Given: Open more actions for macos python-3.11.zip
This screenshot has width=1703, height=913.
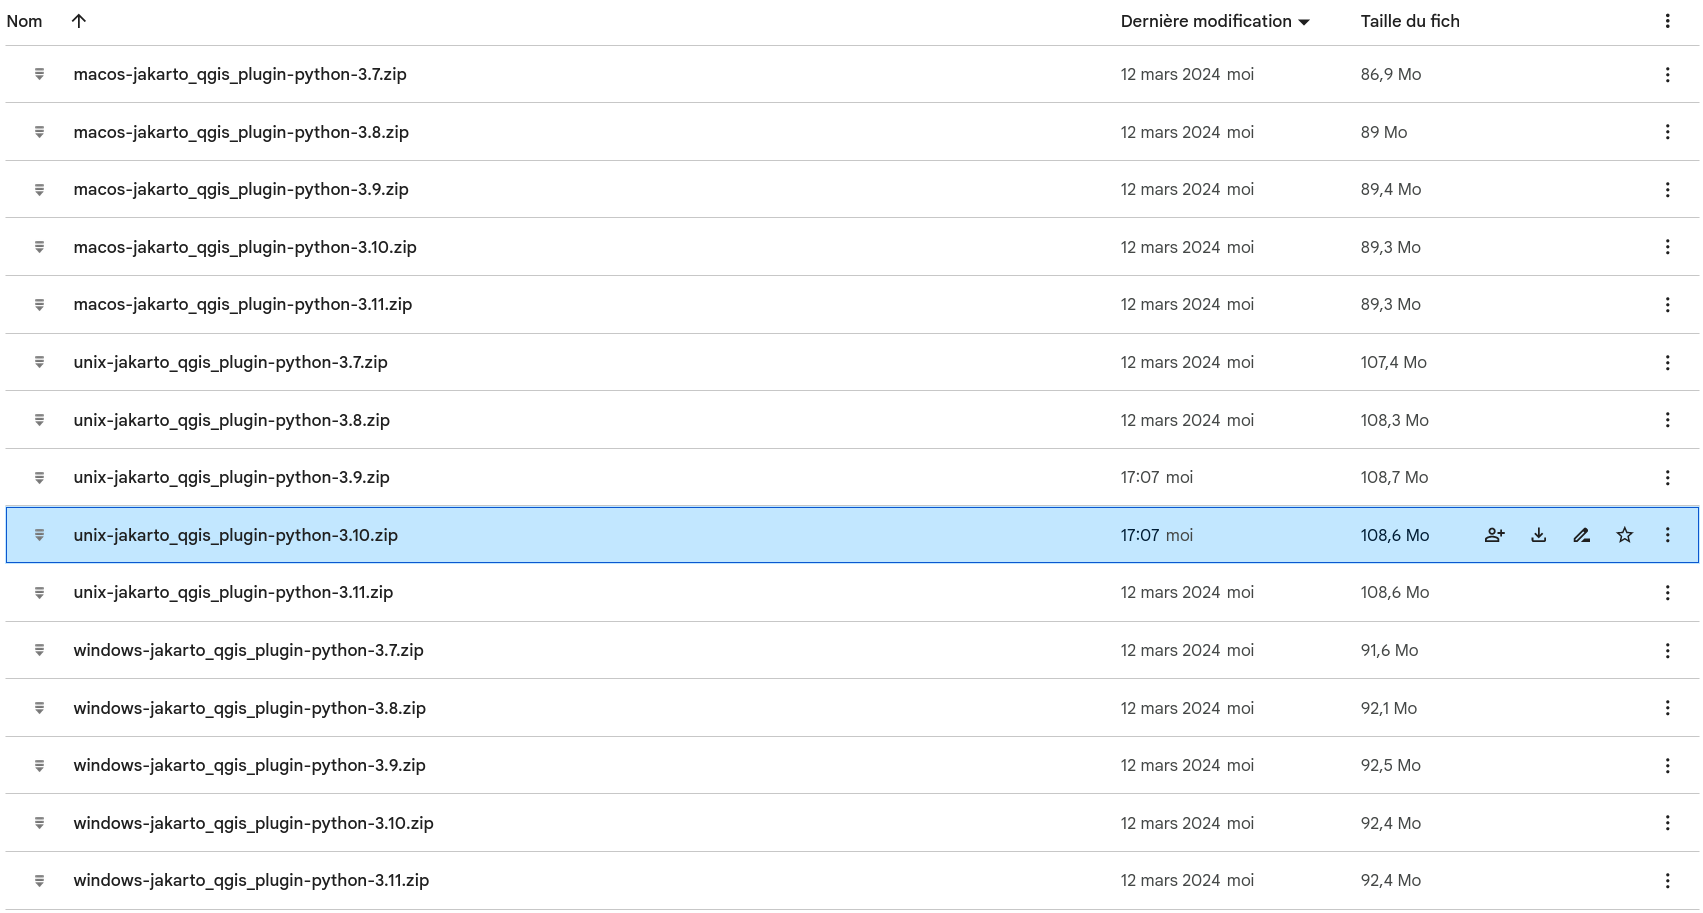Looking at the screenshot, I should click(1667, 304).
